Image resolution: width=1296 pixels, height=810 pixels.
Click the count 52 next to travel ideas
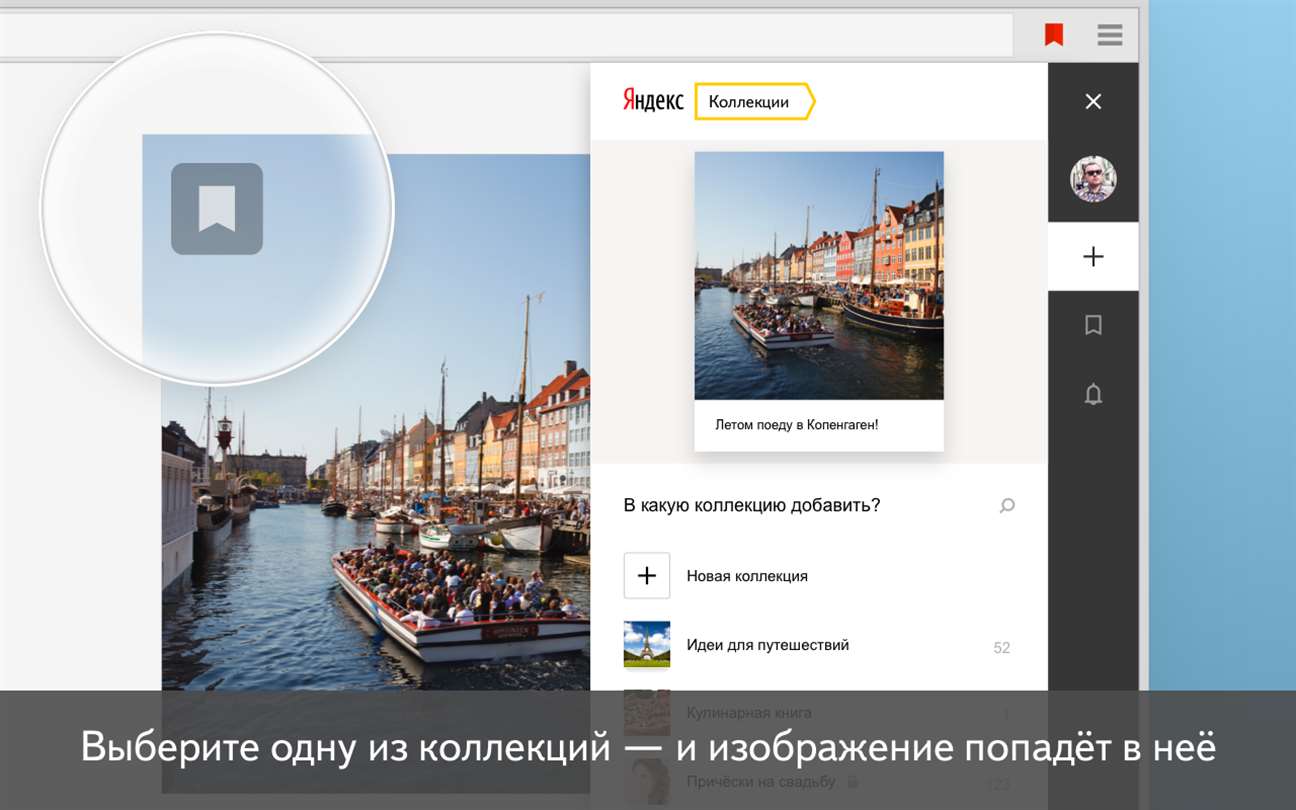(x=1002, y=648)
